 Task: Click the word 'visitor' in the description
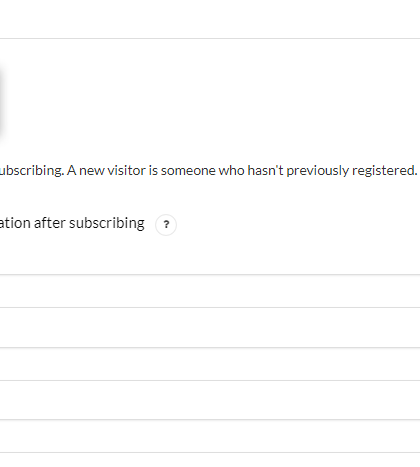coord(126,170)
